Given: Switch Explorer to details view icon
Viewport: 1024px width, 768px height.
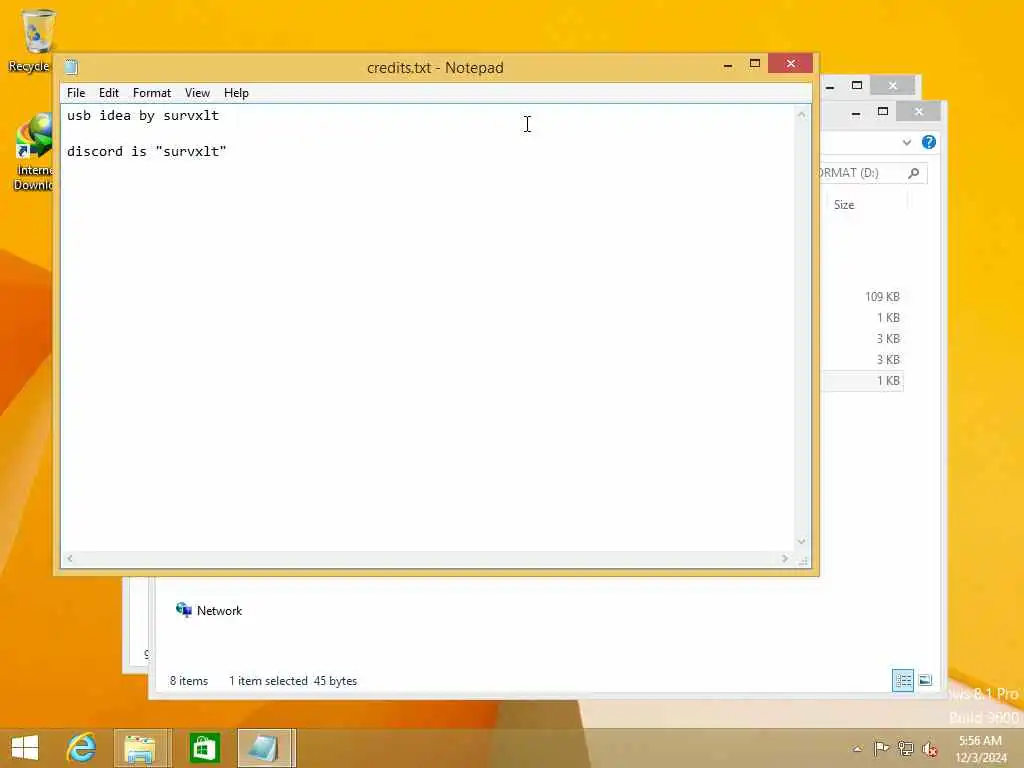Looking at the screenshot, I should click(x=903, y=680).
